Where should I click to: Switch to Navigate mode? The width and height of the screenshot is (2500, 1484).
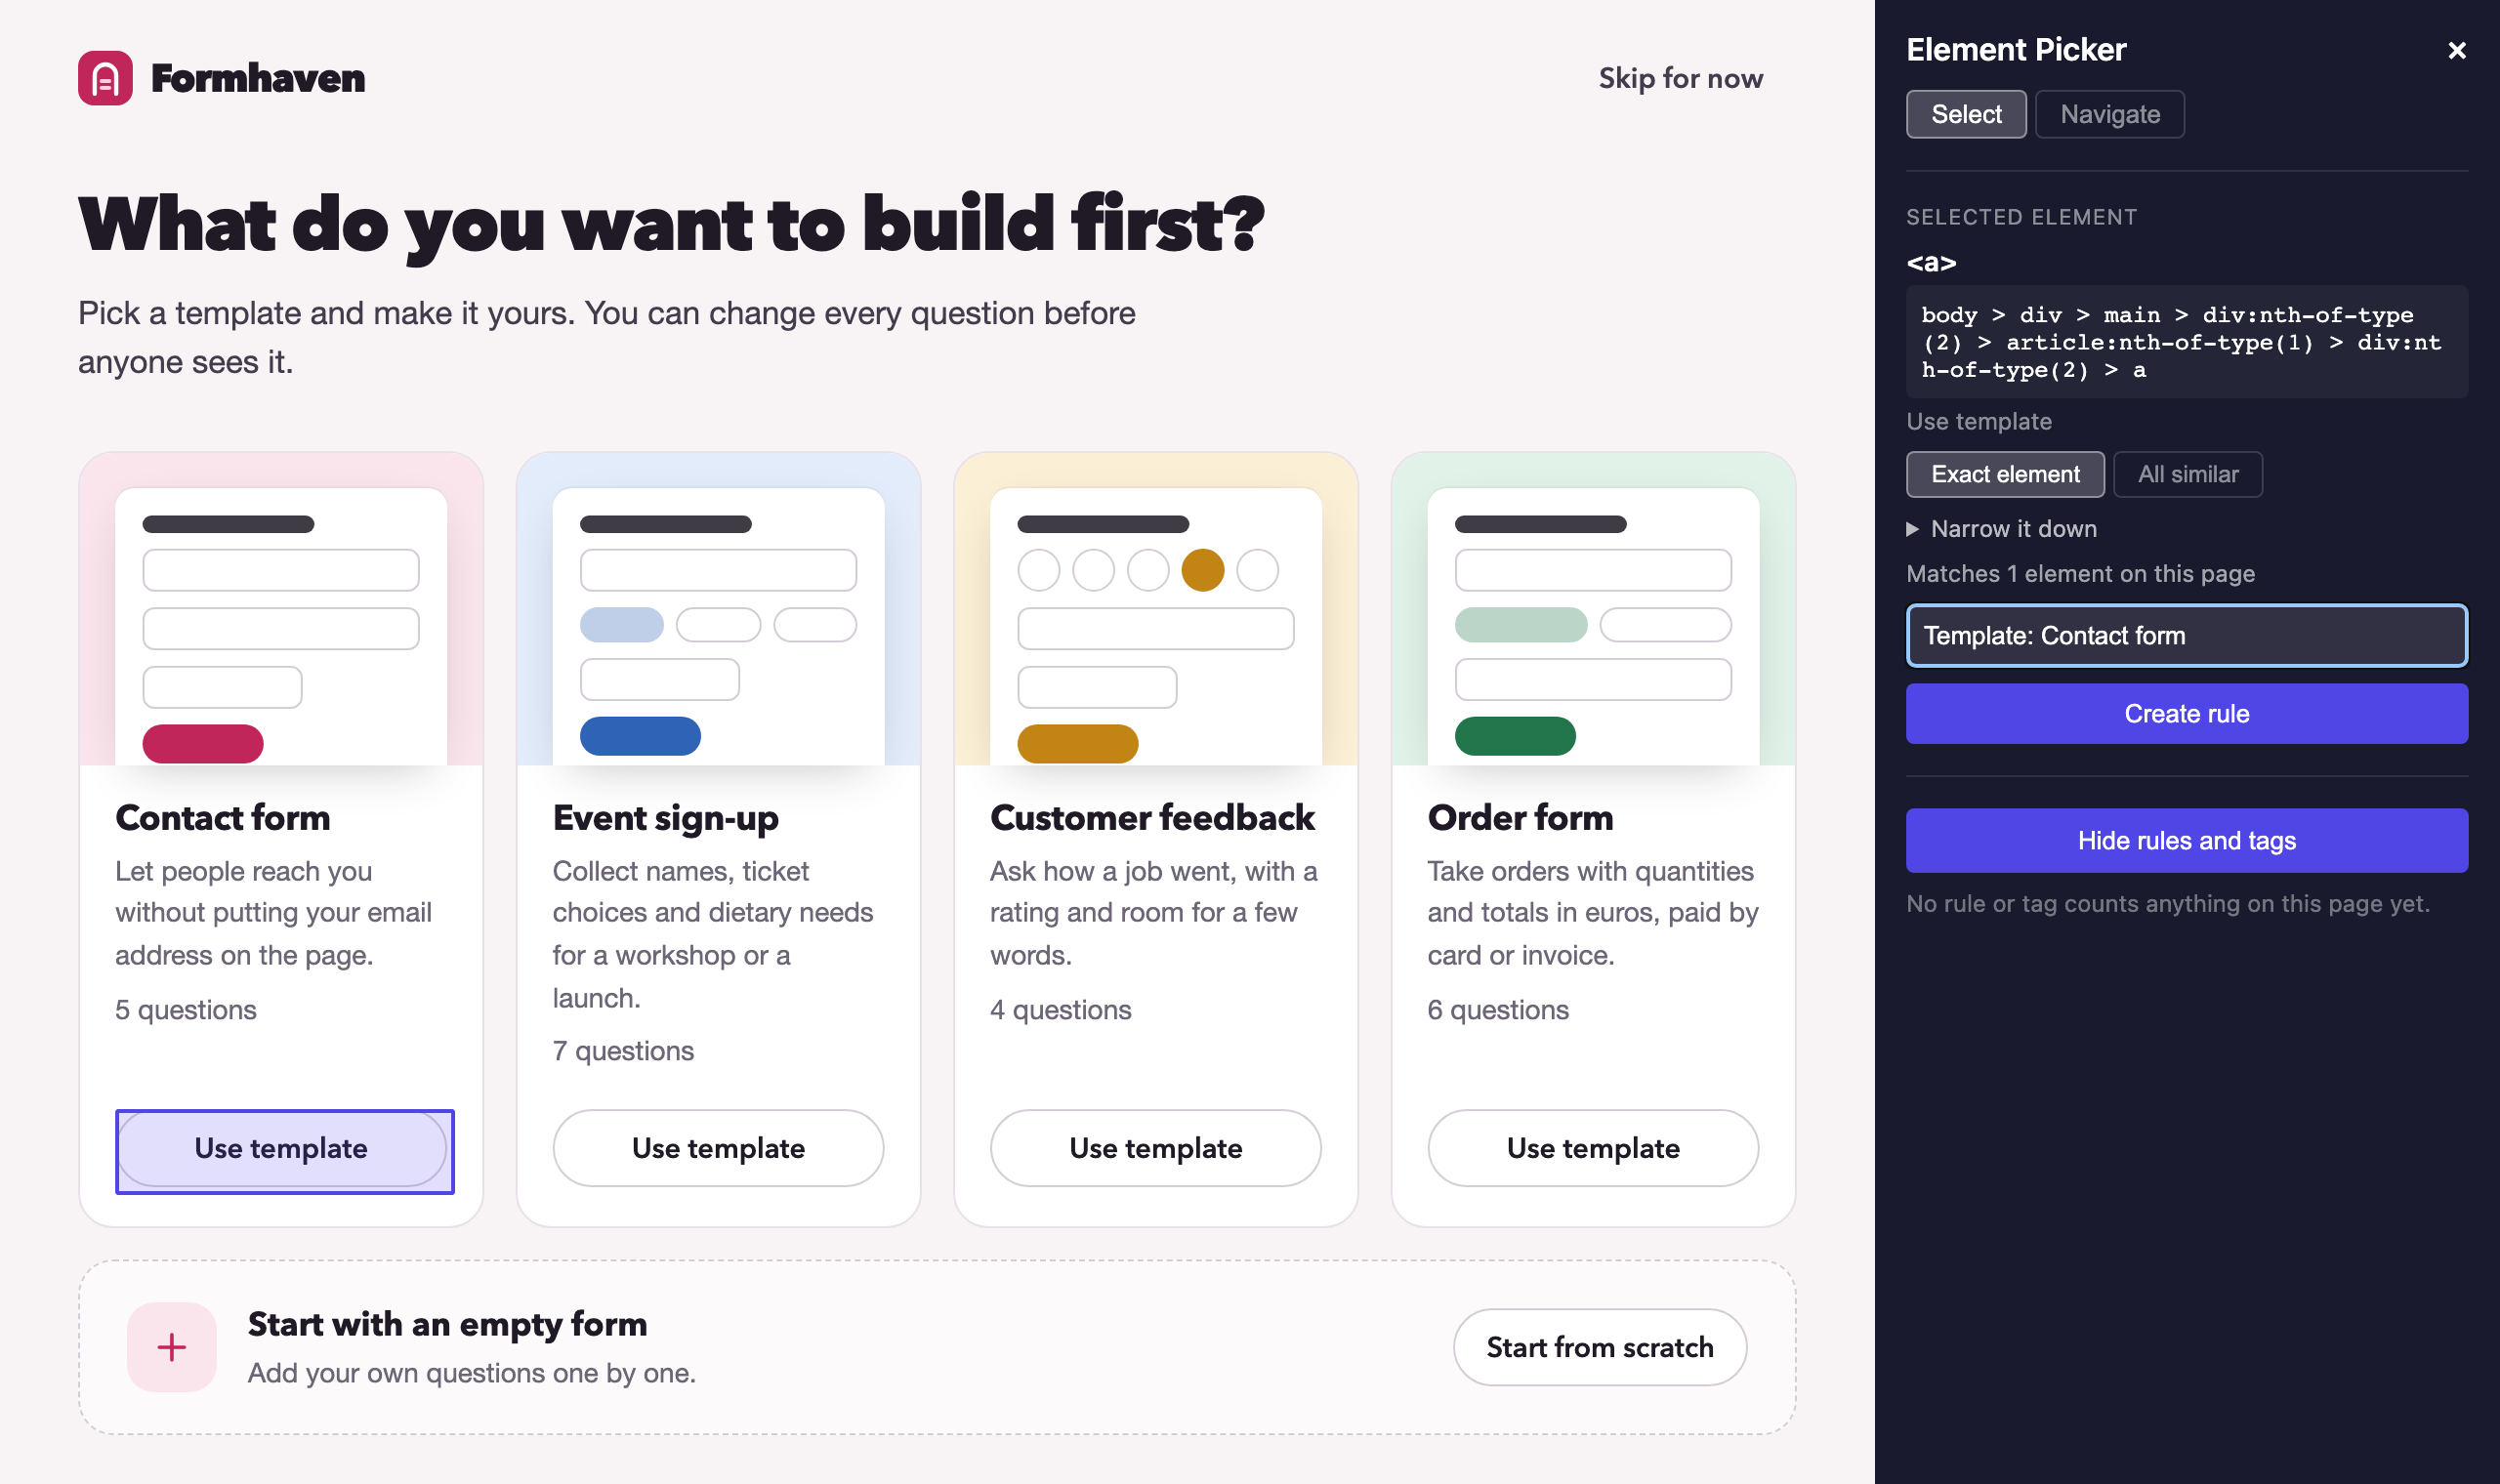pos(2110,114)
